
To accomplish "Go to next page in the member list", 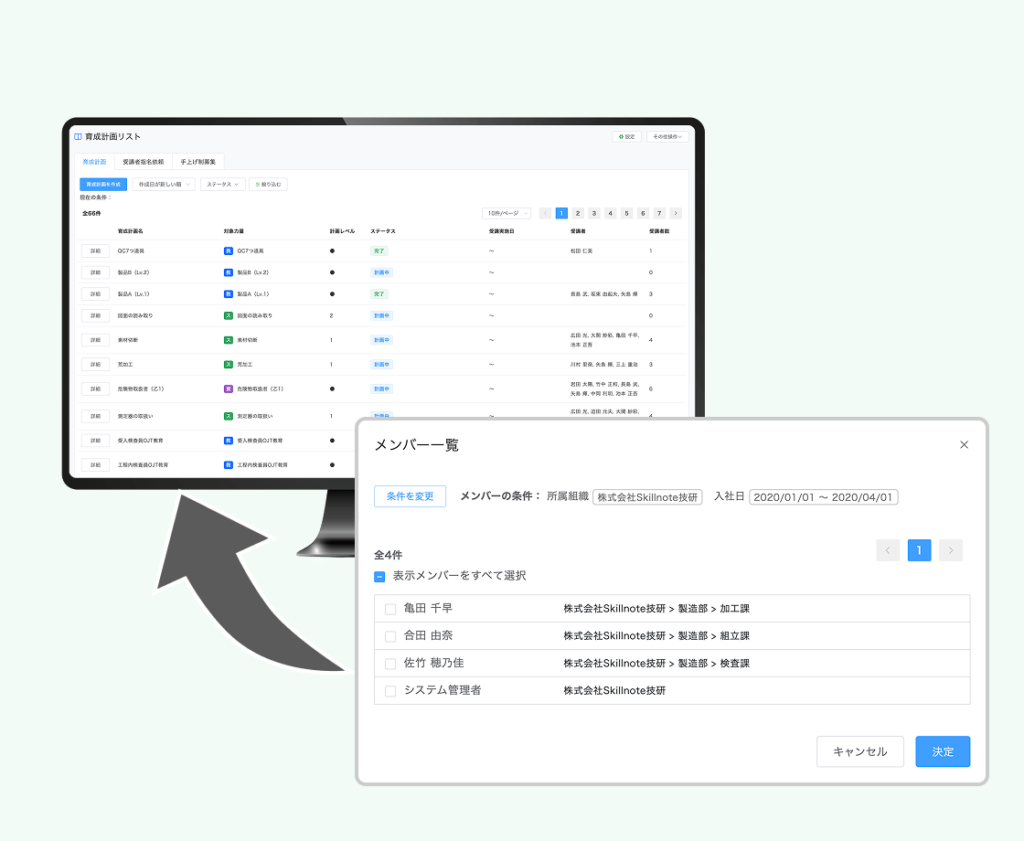I will point(951,550).
